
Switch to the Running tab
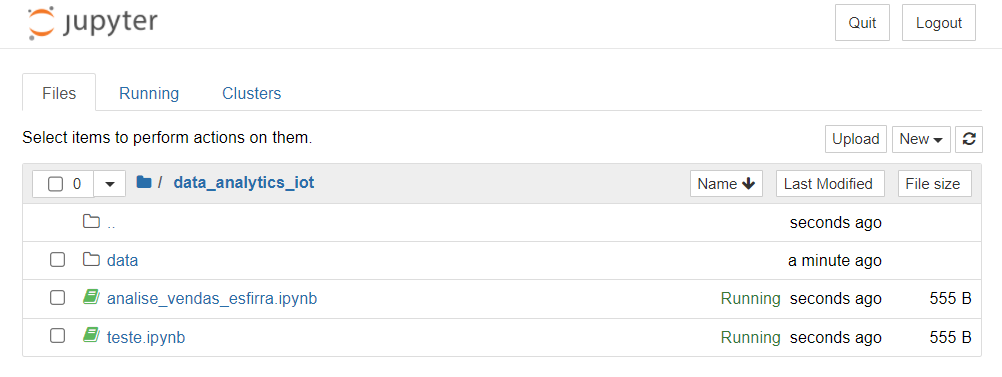(149, 93)
